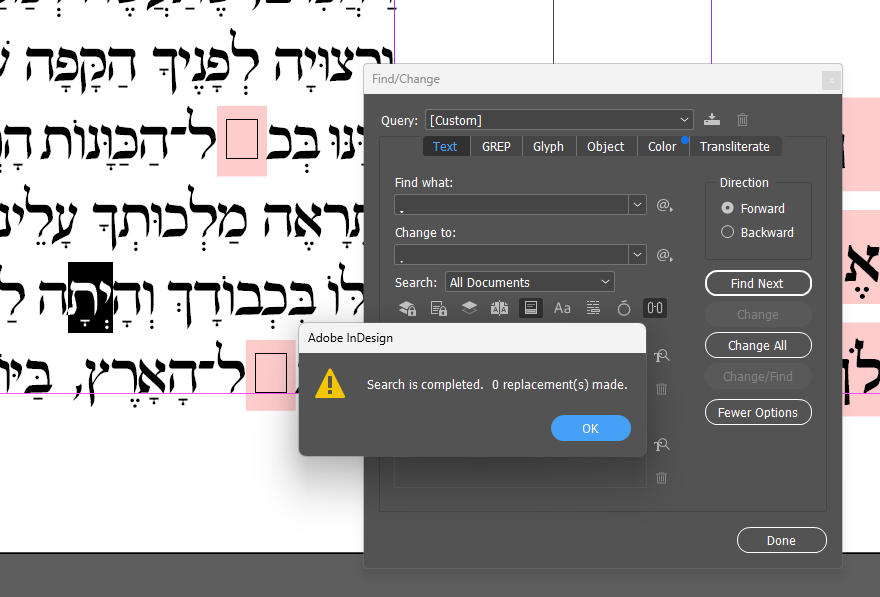Click the Specify Find Format icon
880x597 pixels.
(662, 356)
